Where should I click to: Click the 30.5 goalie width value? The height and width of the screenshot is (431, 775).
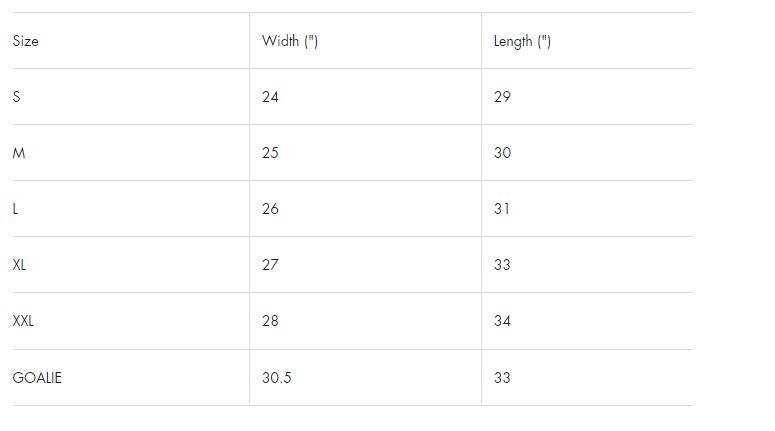coord(277,378)
